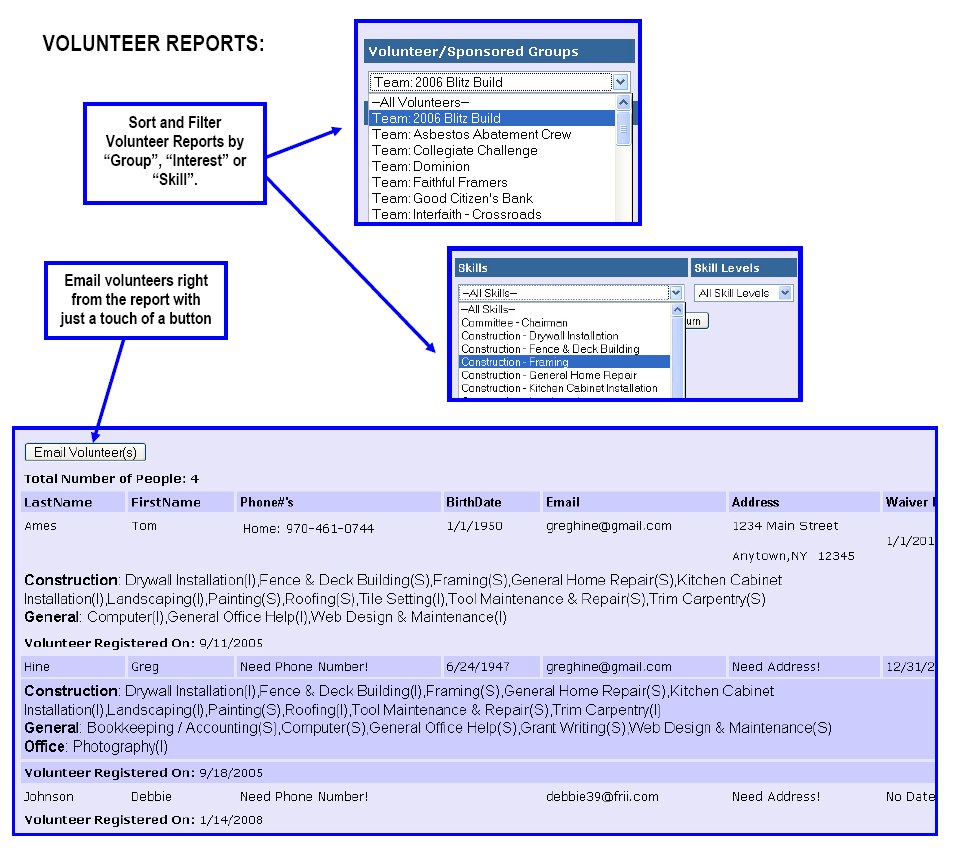This screenshot has width=954, height=856.
Task: Click email debbie39@frii.com
Action: pos(602,796)
